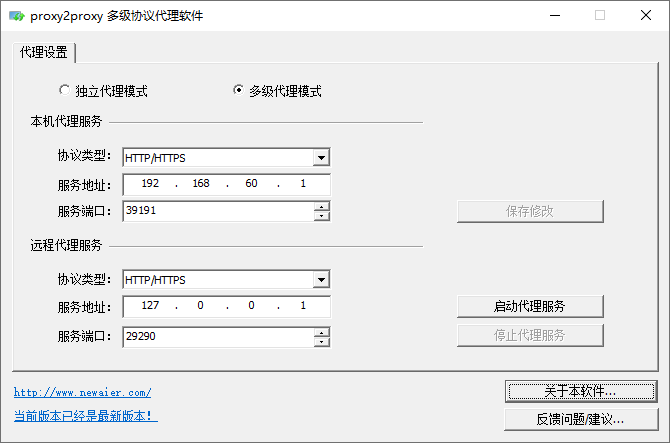The image size is (670, 443).
Task: Open the local 协议类型 dropdown
Action: point(320,157)
